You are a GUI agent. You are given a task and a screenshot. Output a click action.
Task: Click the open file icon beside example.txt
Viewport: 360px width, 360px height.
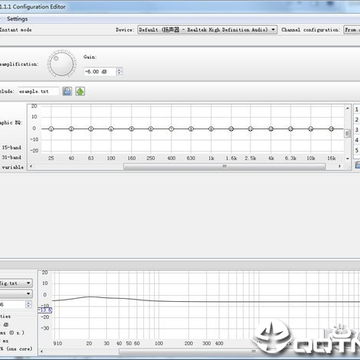[x=67, y=91]
